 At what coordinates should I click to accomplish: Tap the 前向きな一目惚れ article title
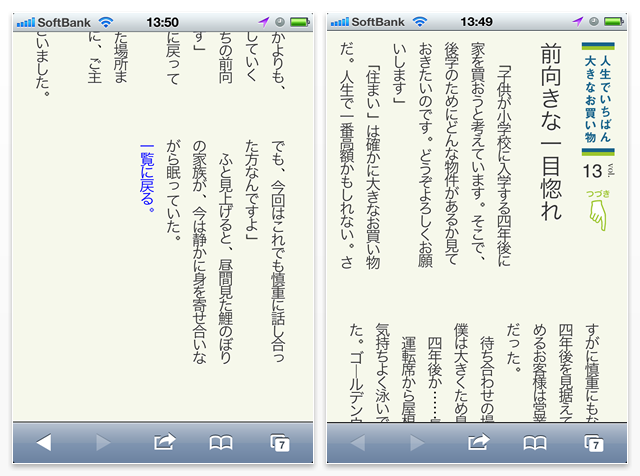[x=549, y=131]
